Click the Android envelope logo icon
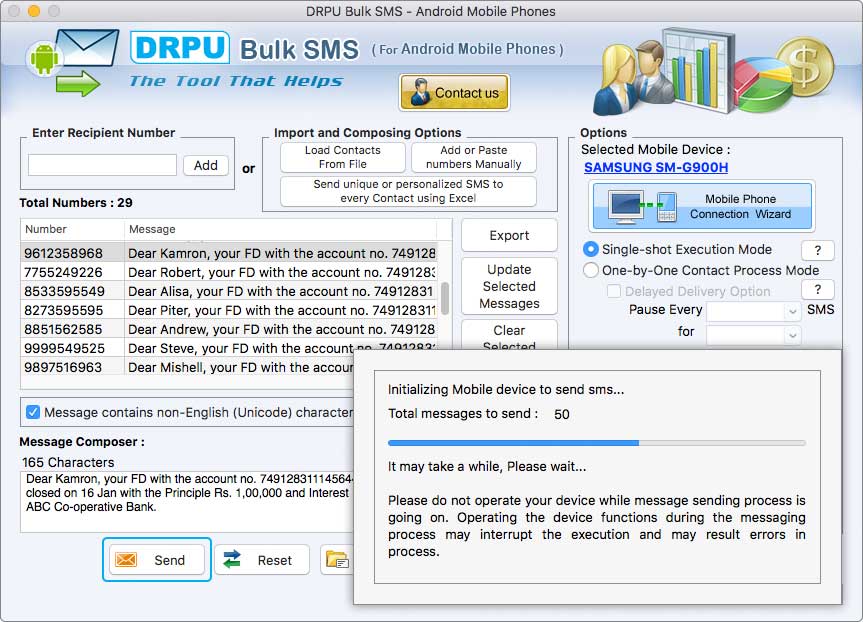Image resolution: width=863 pixels, height=622 pixels. [73, 63]
